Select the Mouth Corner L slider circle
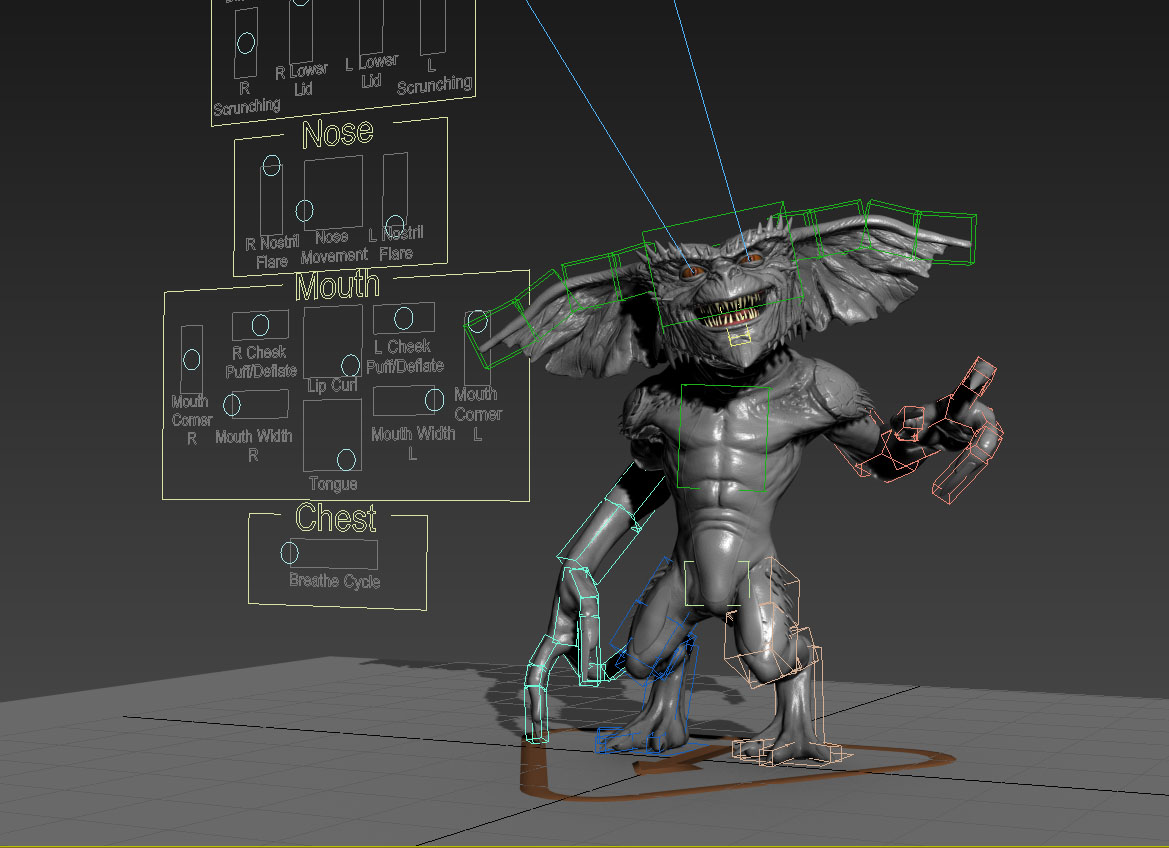Viewport: 1169px width, 848px height. click(x=478, y=321)
